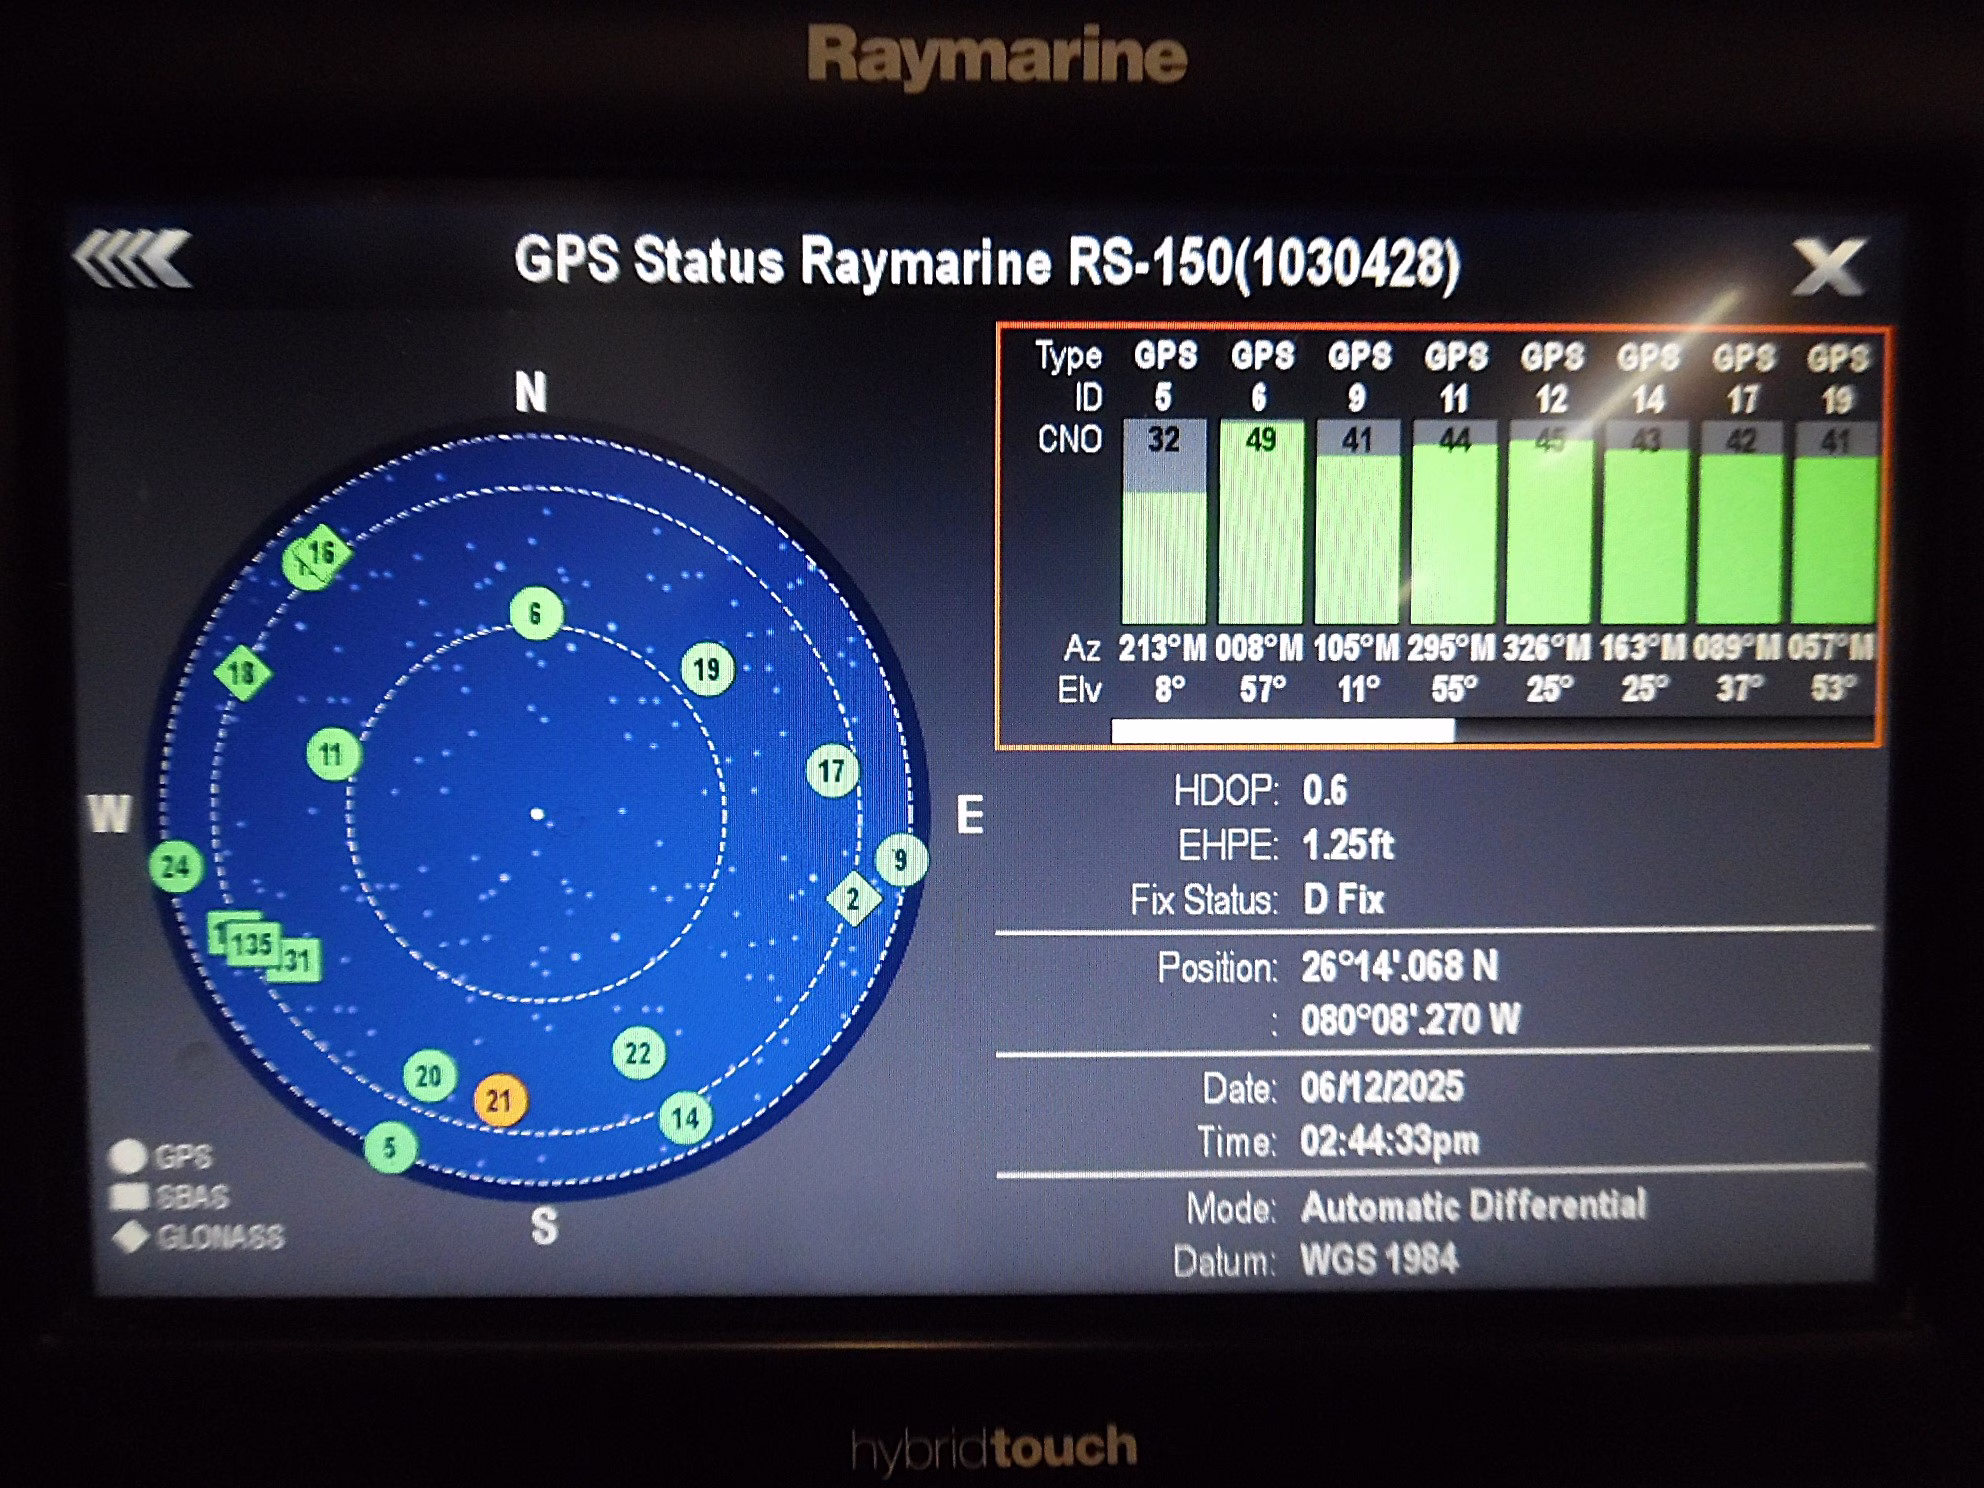Select GPS satellite 17 on sky view
This screenshot has width=1984, height=1488.
tap(832, 770)
